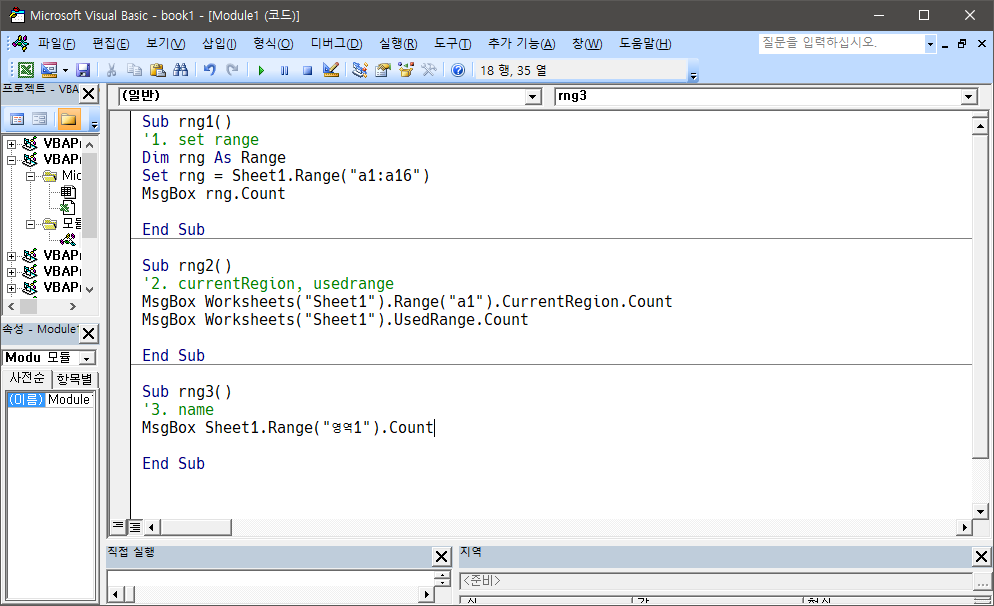
Task: Open the 편집(E) menu
Action: pos(111,44)
